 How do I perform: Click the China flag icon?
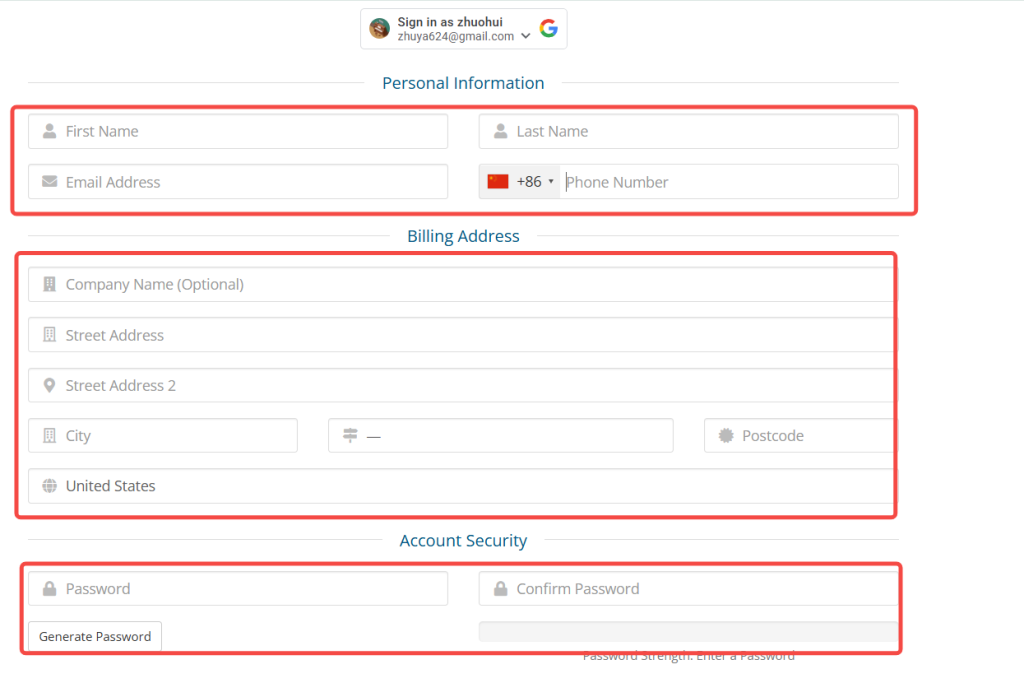(498, 182)
